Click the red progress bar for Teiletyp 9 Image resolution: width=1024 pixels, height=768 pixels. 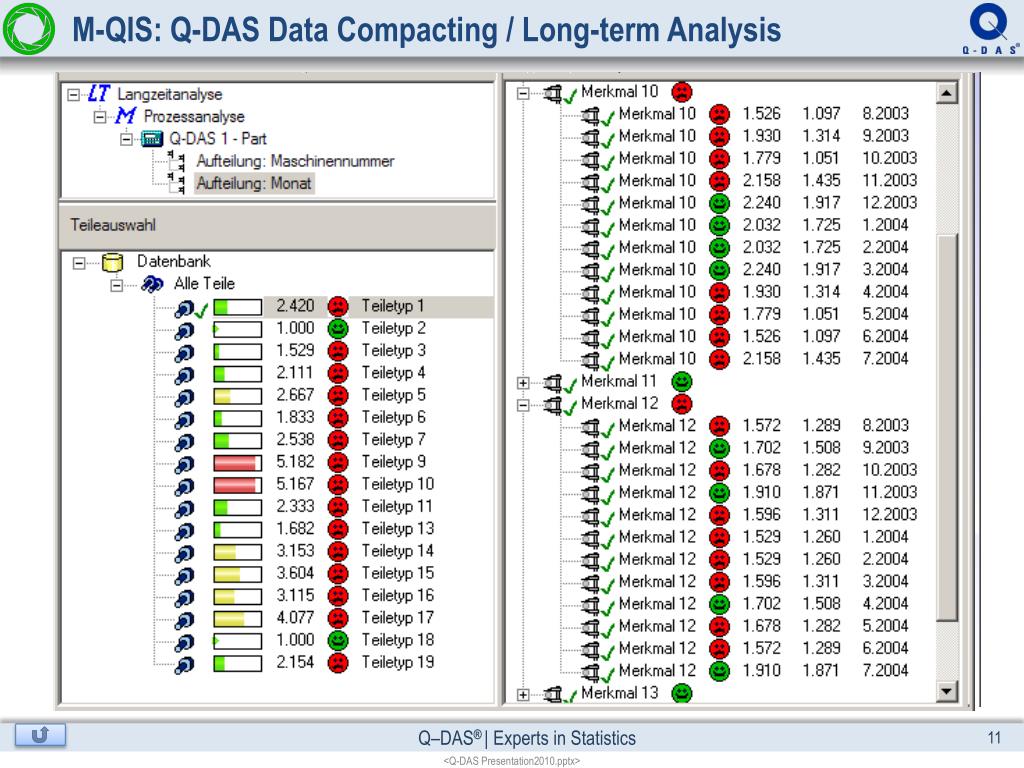[x=238, y=463]
